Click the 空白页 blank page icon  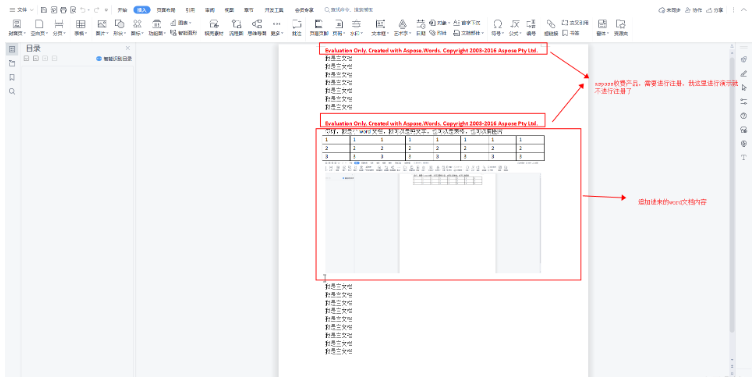(x=38, y=27)
